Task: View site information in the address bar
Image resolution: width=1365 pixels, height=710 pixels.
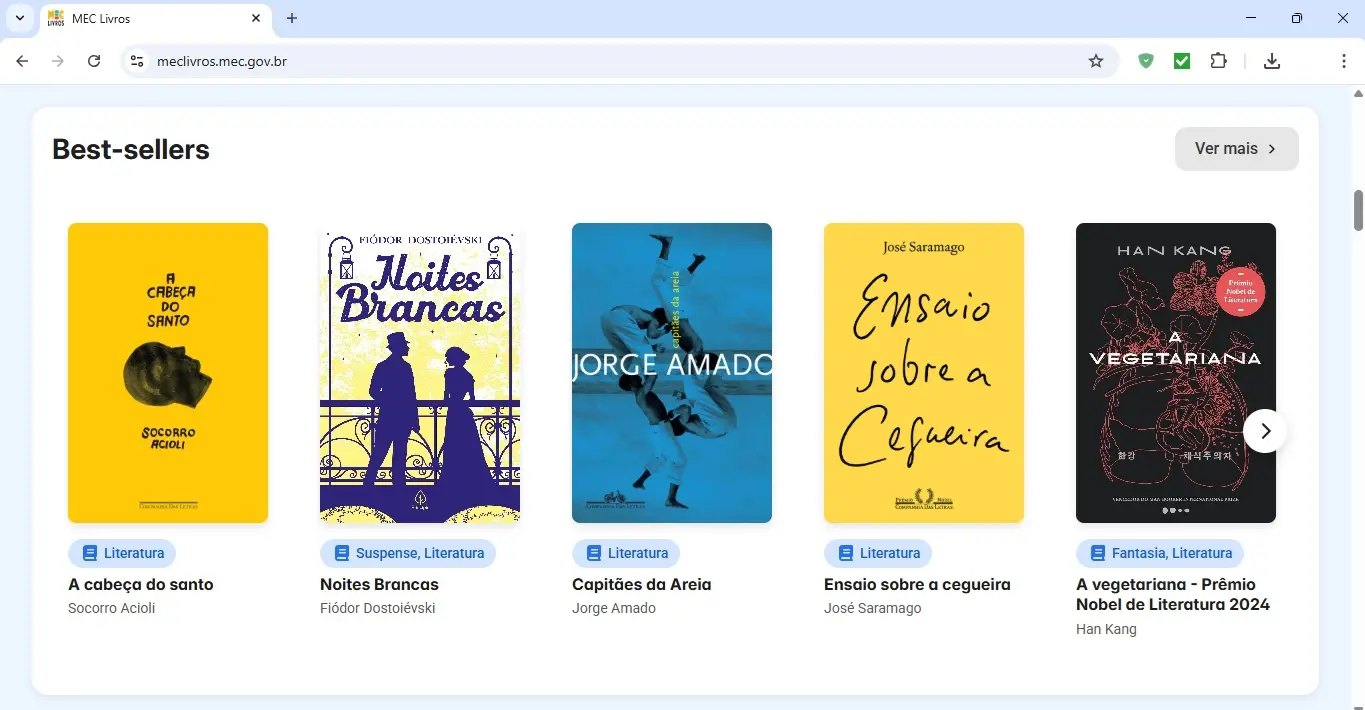Action: coord(136,61)
